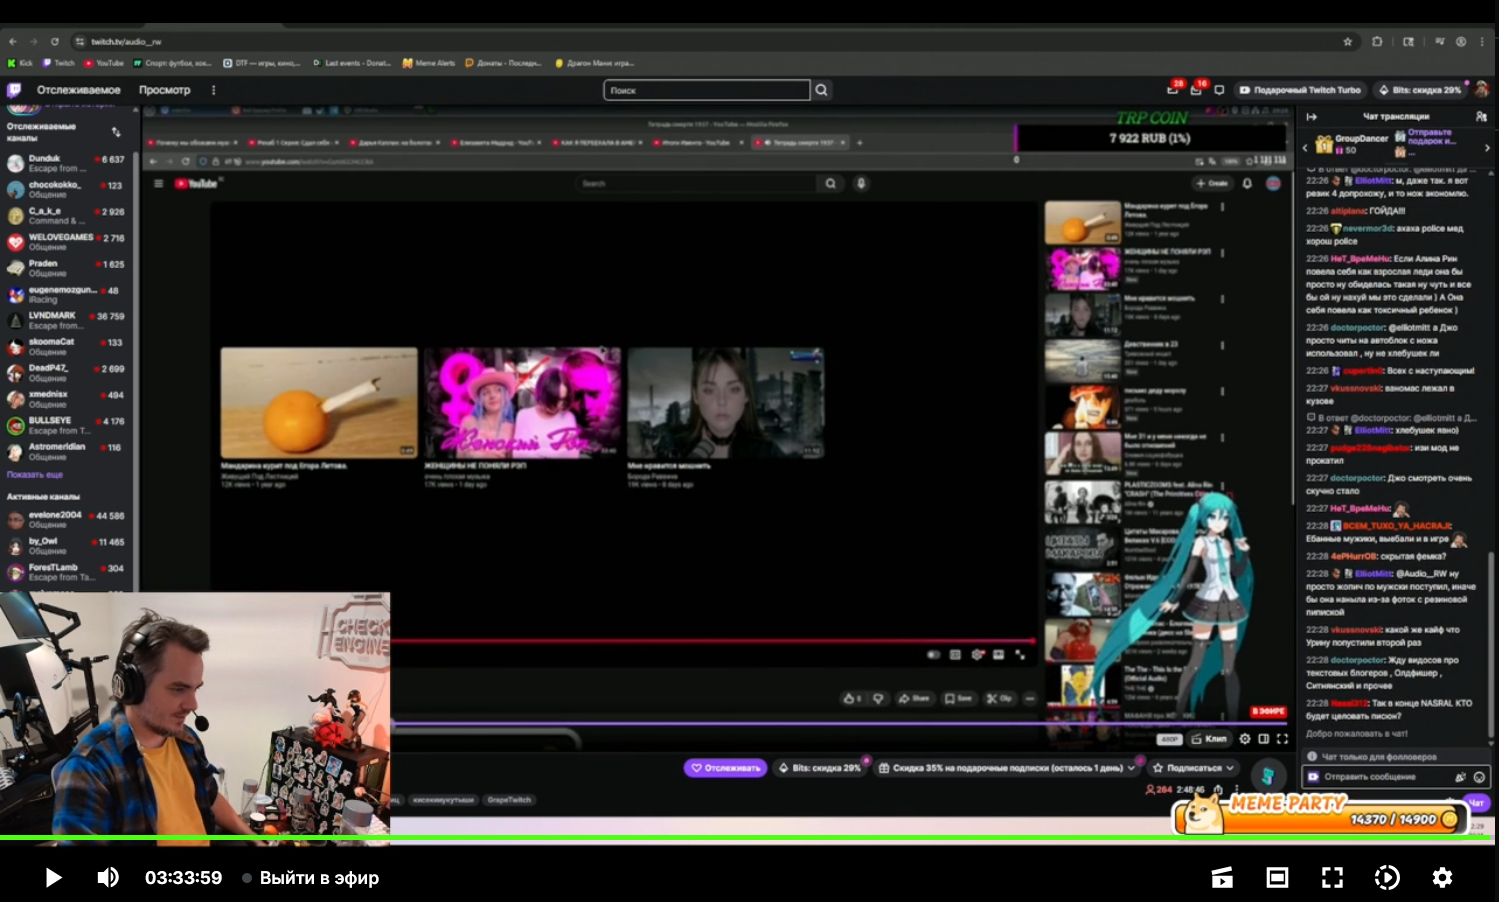Click the Отслеживать follow button
Viewport: 1499px width, 902px height.
click(725, 768)
